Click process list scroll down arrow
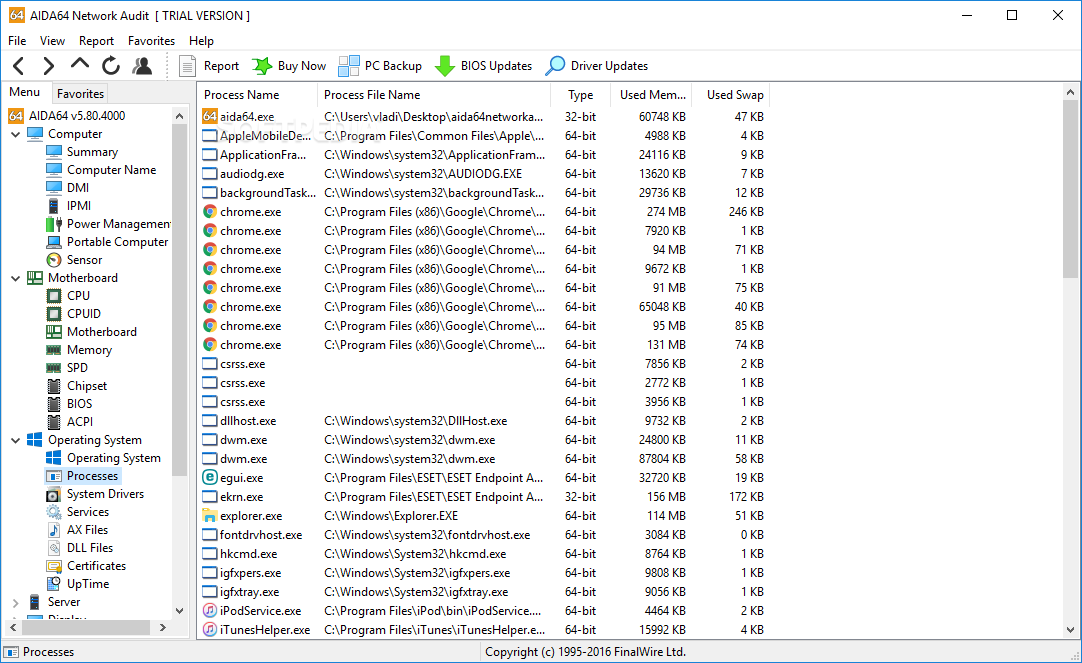Image resolution: width=1082 pixels, height=663 pixels. coord(1070,629)
